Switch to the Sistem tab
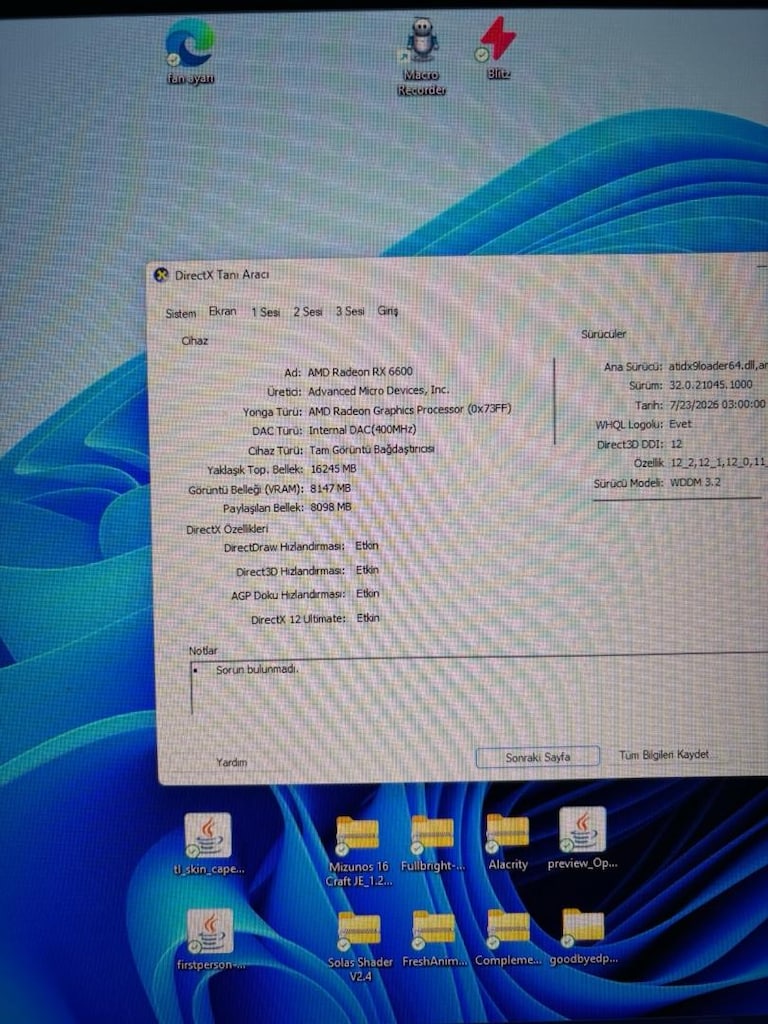Image resolution: width=768 pixels, height=1024 pixels. [x=180, y=313]
